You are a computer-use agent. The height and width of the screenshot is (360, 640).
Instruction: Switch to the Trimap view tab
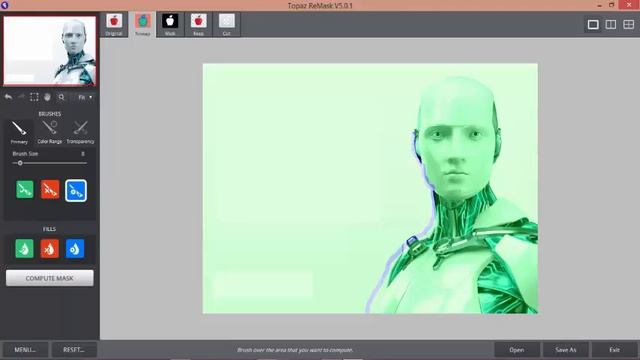click(x=142, y=24)
